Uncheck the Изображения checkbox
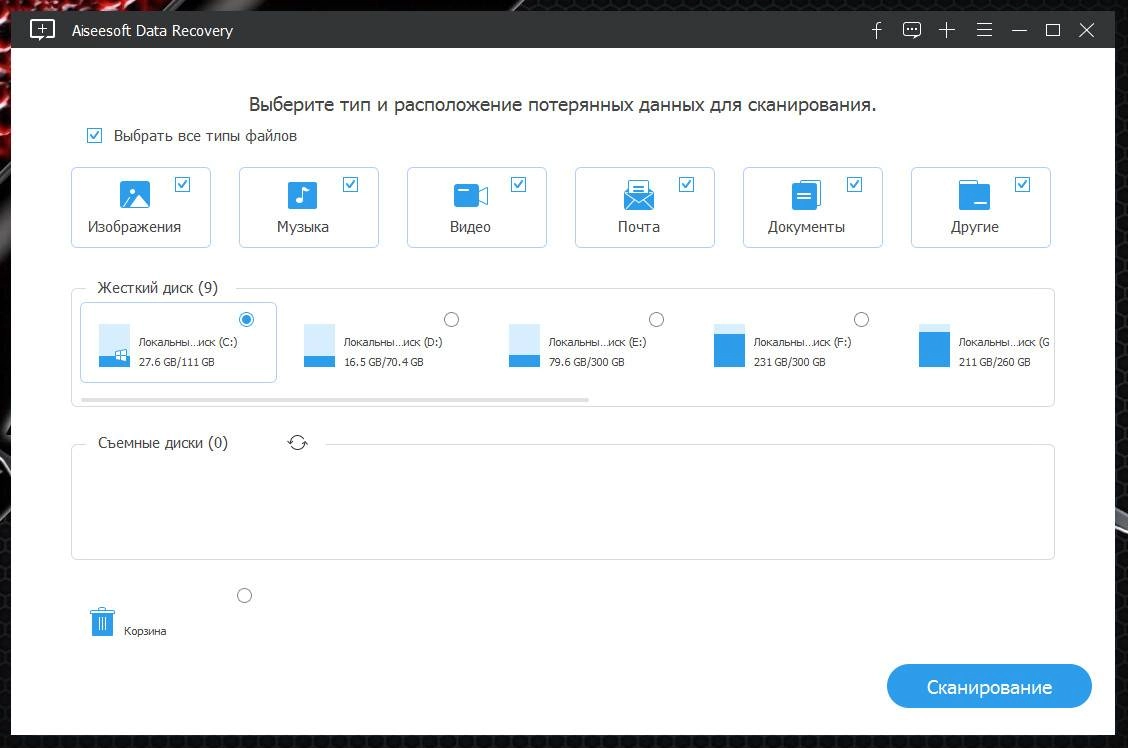This screenshot has height=748, width=1128. [x=183, y=185]
